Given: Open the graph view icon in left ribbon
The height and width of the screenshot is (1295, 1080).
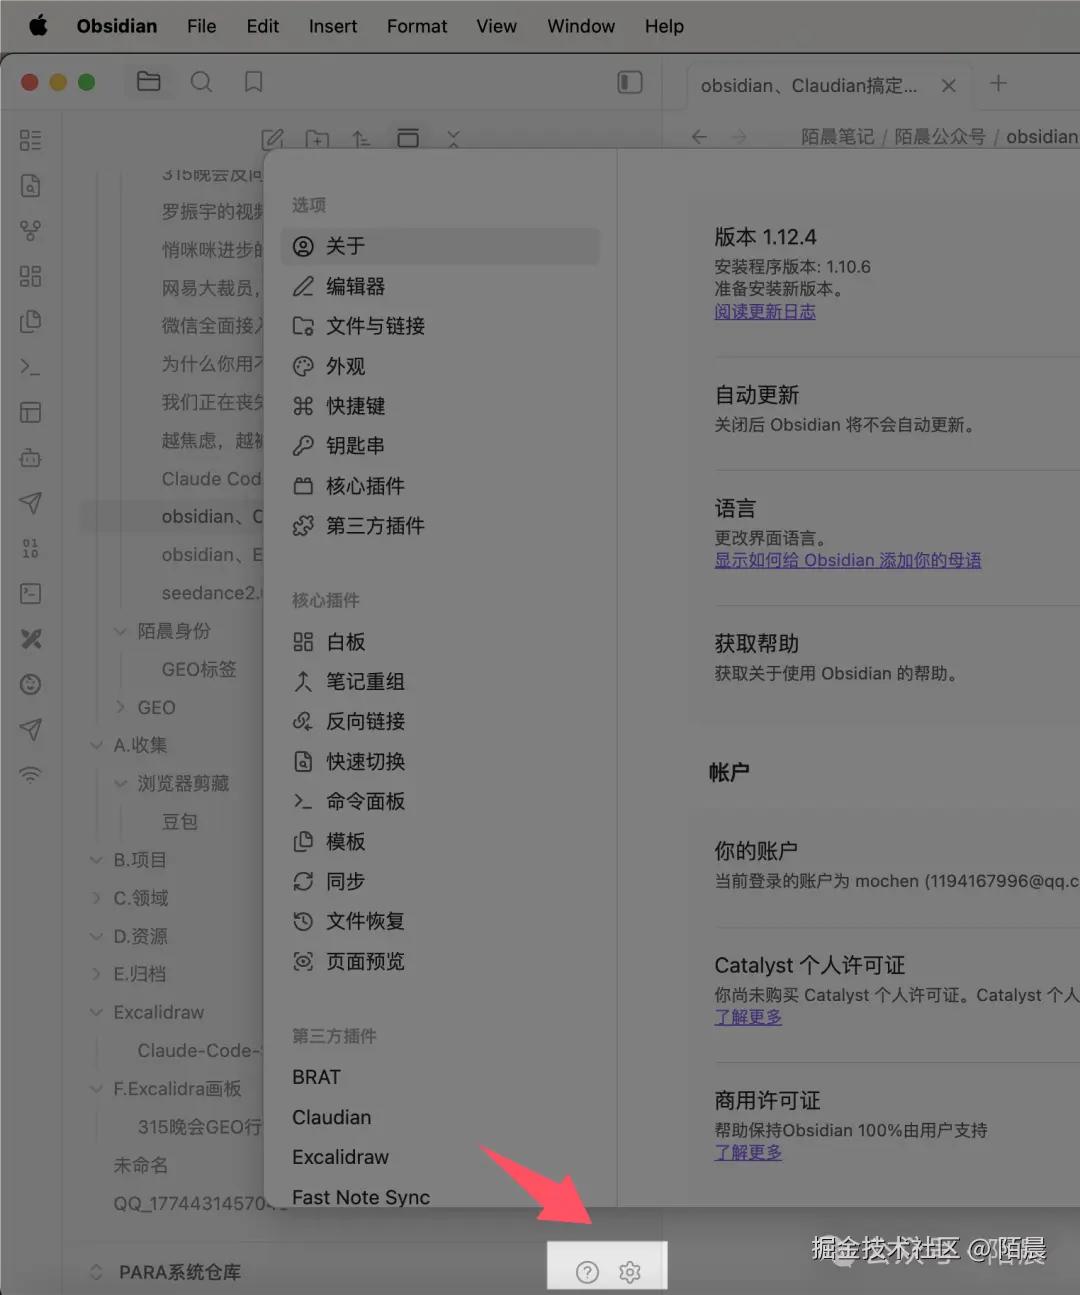Looking at the screenshot, I should point(30,230).
